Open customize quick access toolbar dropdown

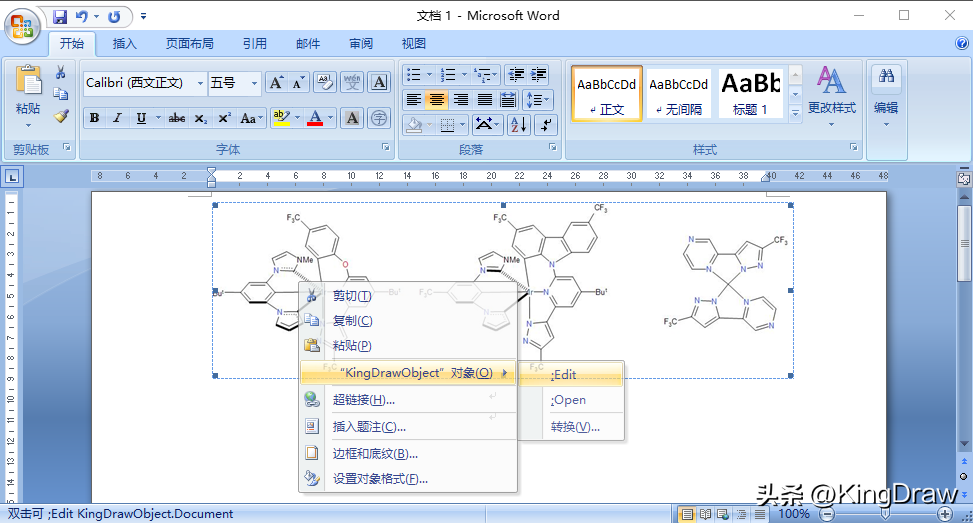[x=143, y=17]
